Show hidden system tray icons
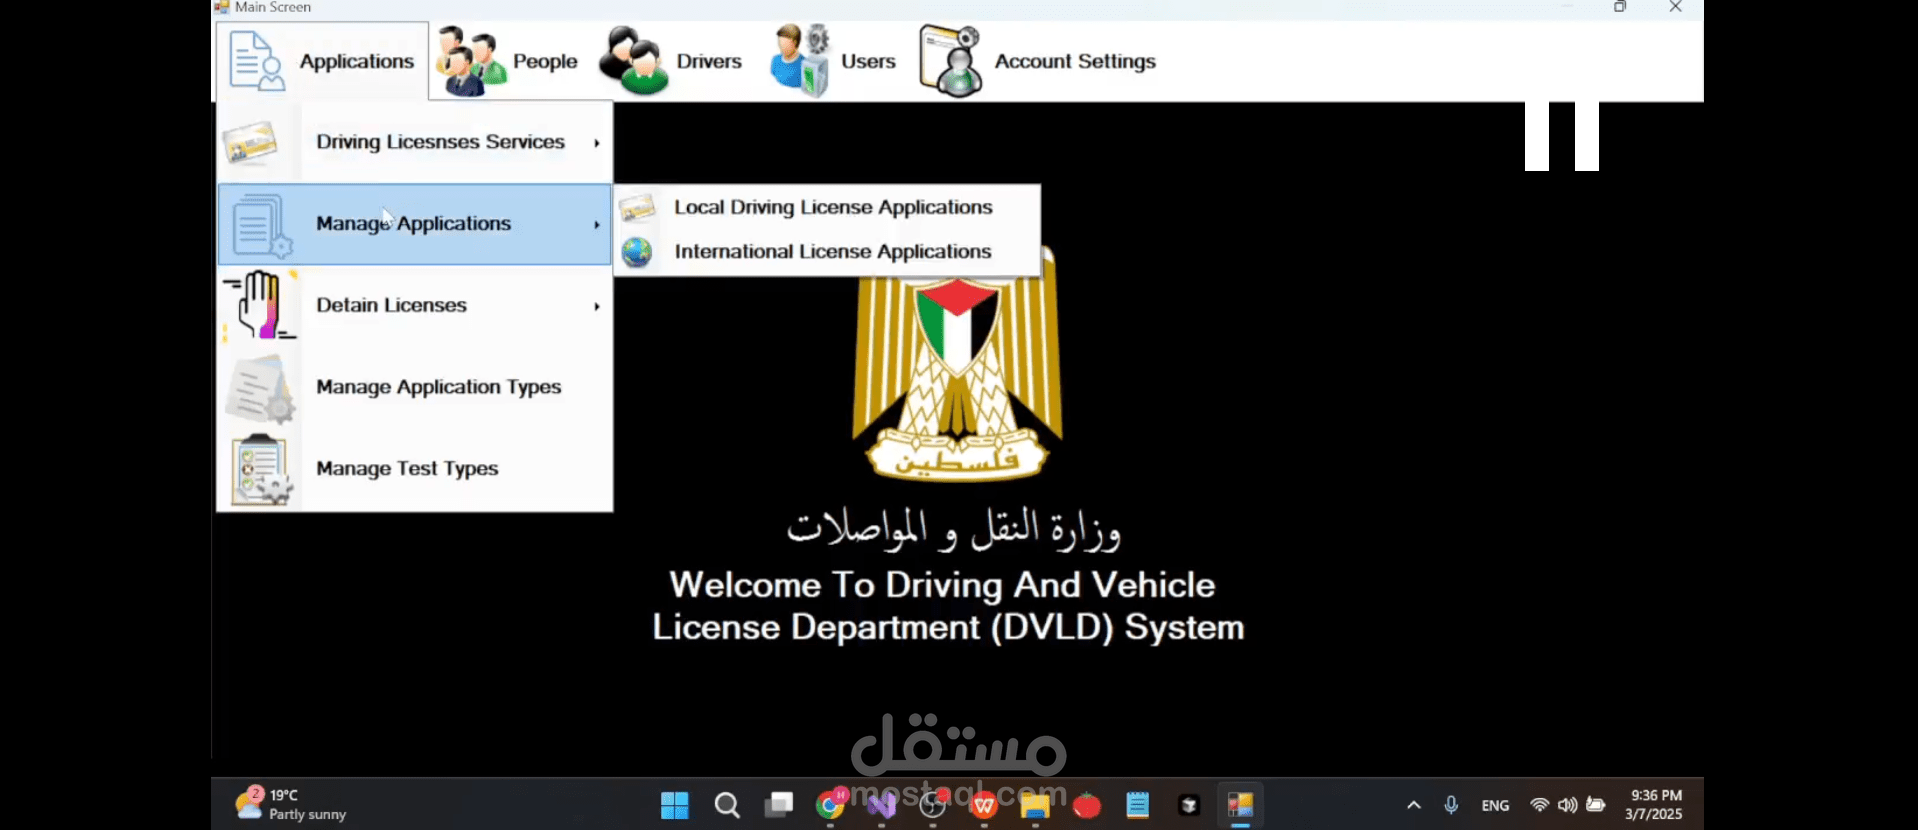The width and height of the screenshot is (1918, 830). (1414, 805)
